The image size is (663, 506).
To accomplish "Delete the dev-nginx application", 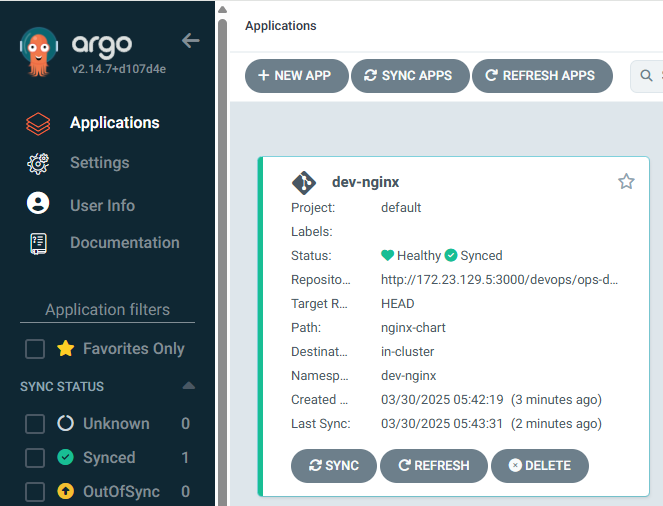I will tap(540, 465).
